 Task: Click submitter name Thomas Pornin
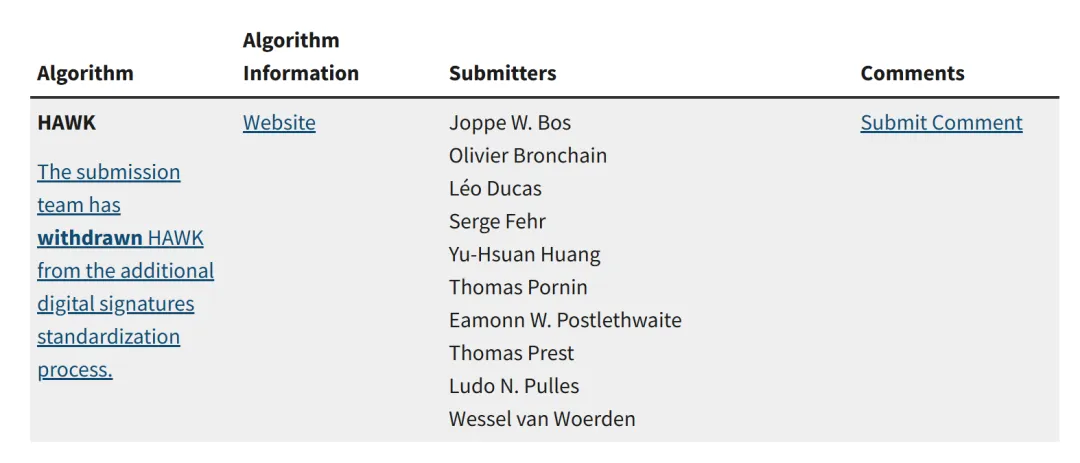tap(518, 287)
